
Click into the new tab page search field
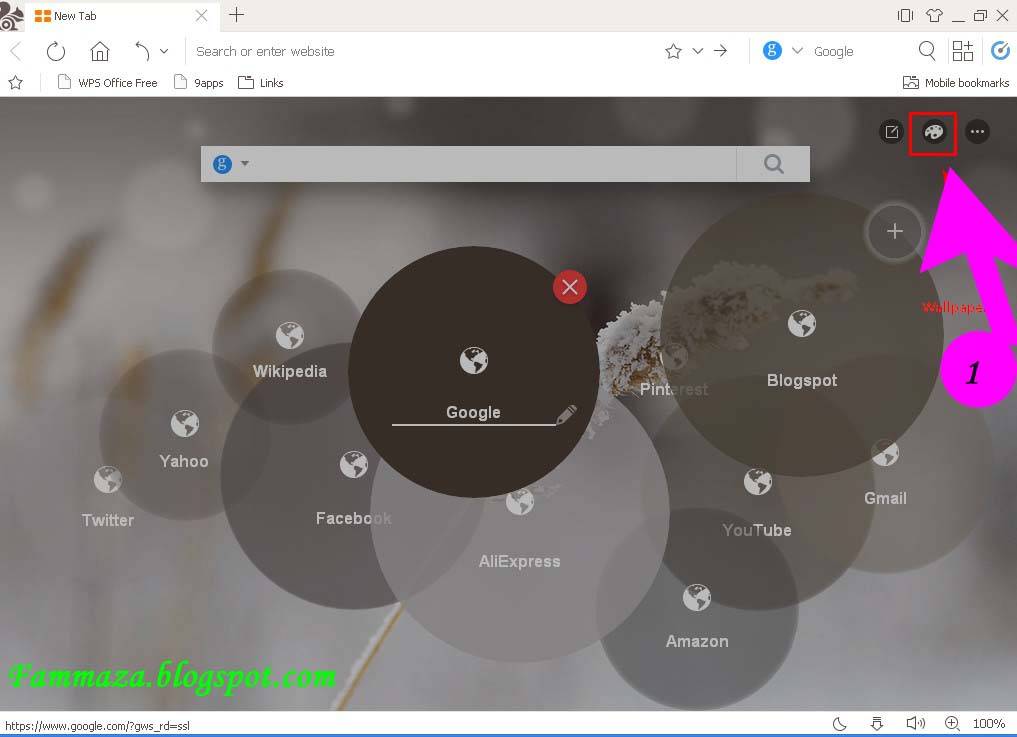tap(493, 163)
